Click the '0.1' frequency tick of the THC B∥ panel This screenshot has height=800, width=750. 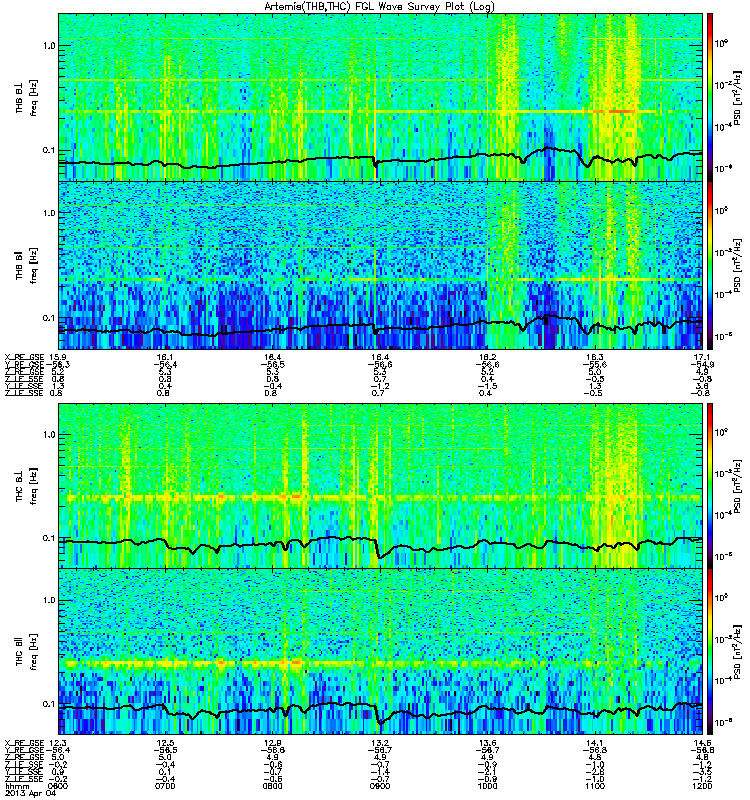(x=49, y=704)
